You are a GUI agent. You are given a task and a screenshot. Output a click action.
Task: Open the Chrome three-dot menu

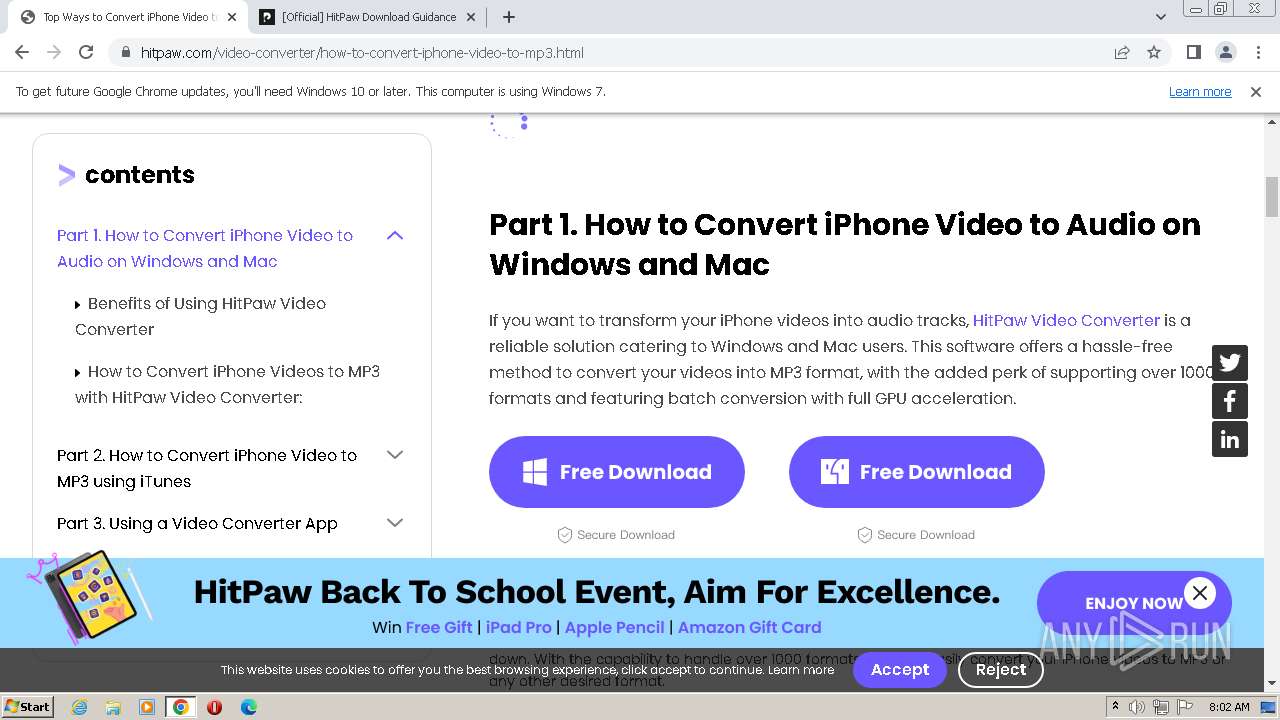[1256, 53]
